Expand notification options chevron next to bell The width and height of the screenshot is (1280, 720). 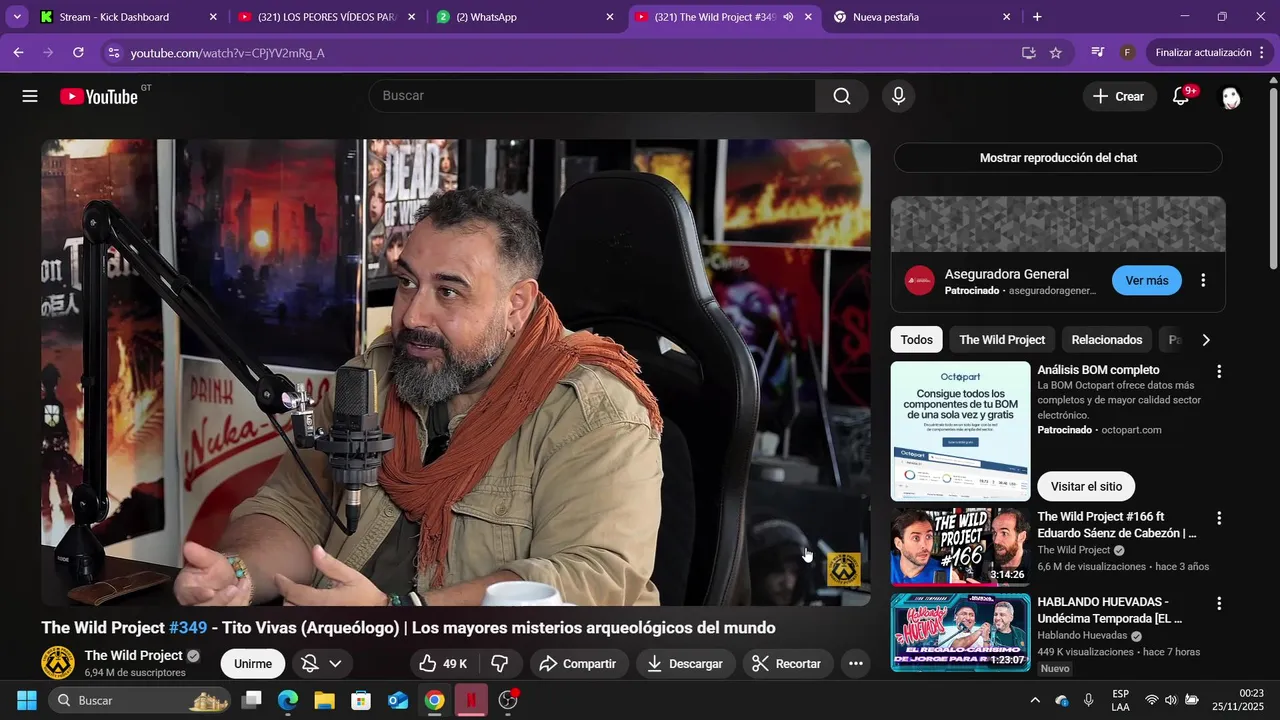click(335, 663)
